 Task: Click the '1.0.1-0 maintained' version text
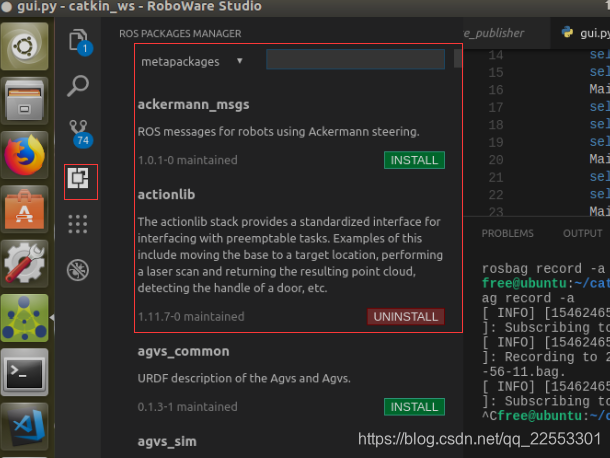click(x=188, y=160)
